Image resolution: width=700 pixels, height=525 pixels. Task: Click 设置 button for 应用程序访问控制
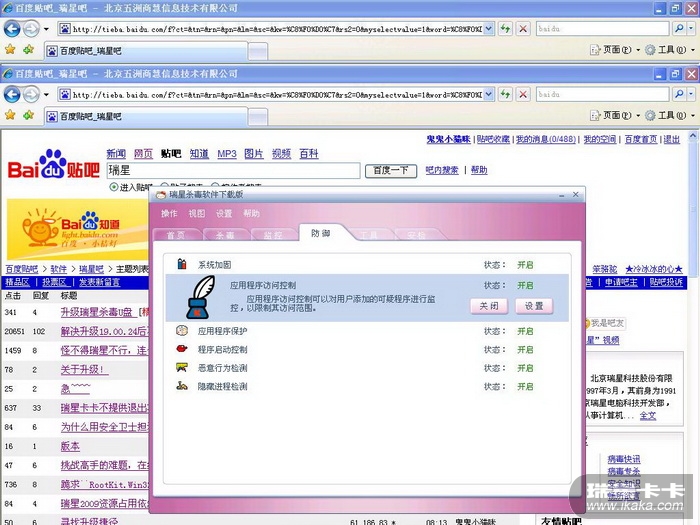point(534,306)
